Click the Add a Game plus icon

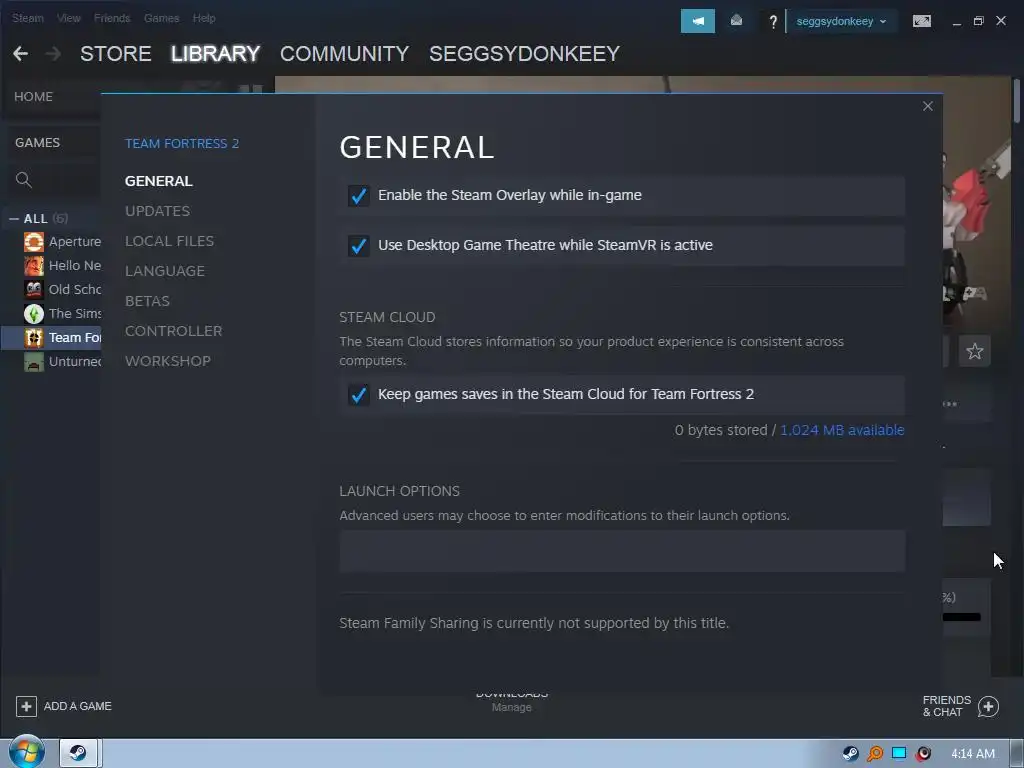click(x=26, y=706)
